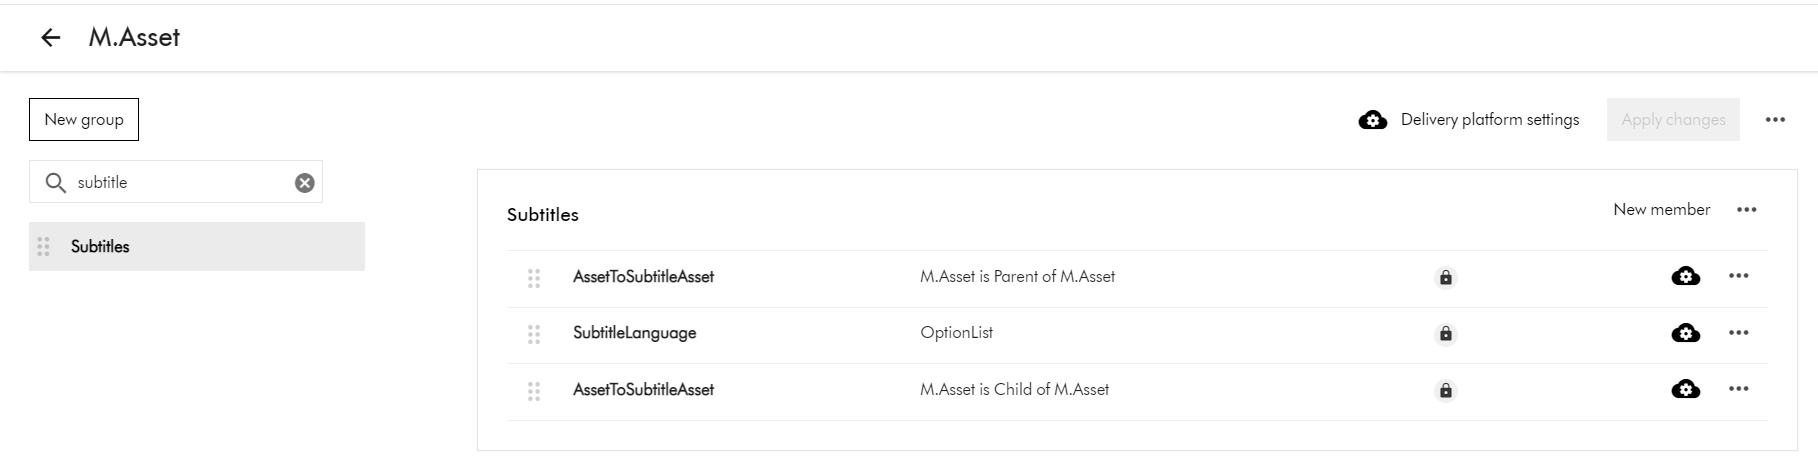Click the lock icon on SubtitleLanguage row
Image resolution: width=1818 pixels, height=469 pixels.
[1445, 334]
